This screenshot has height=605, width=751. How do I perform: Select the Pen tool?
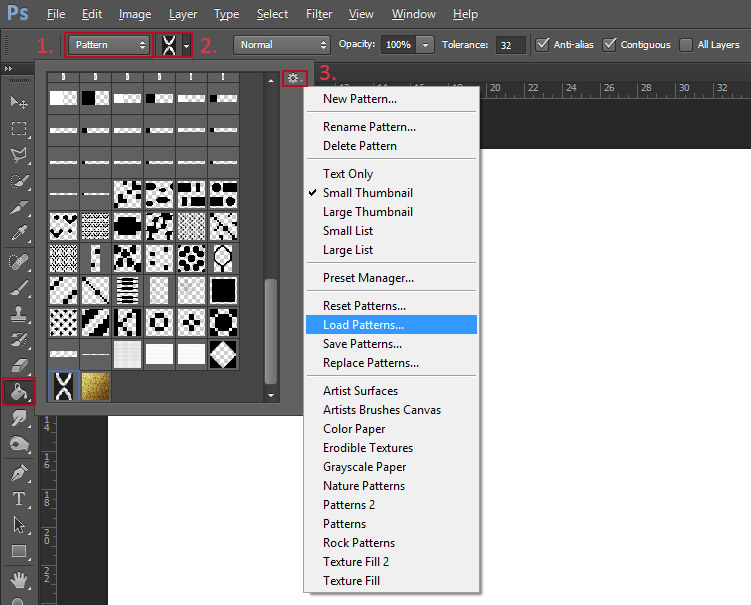(18, 472)
